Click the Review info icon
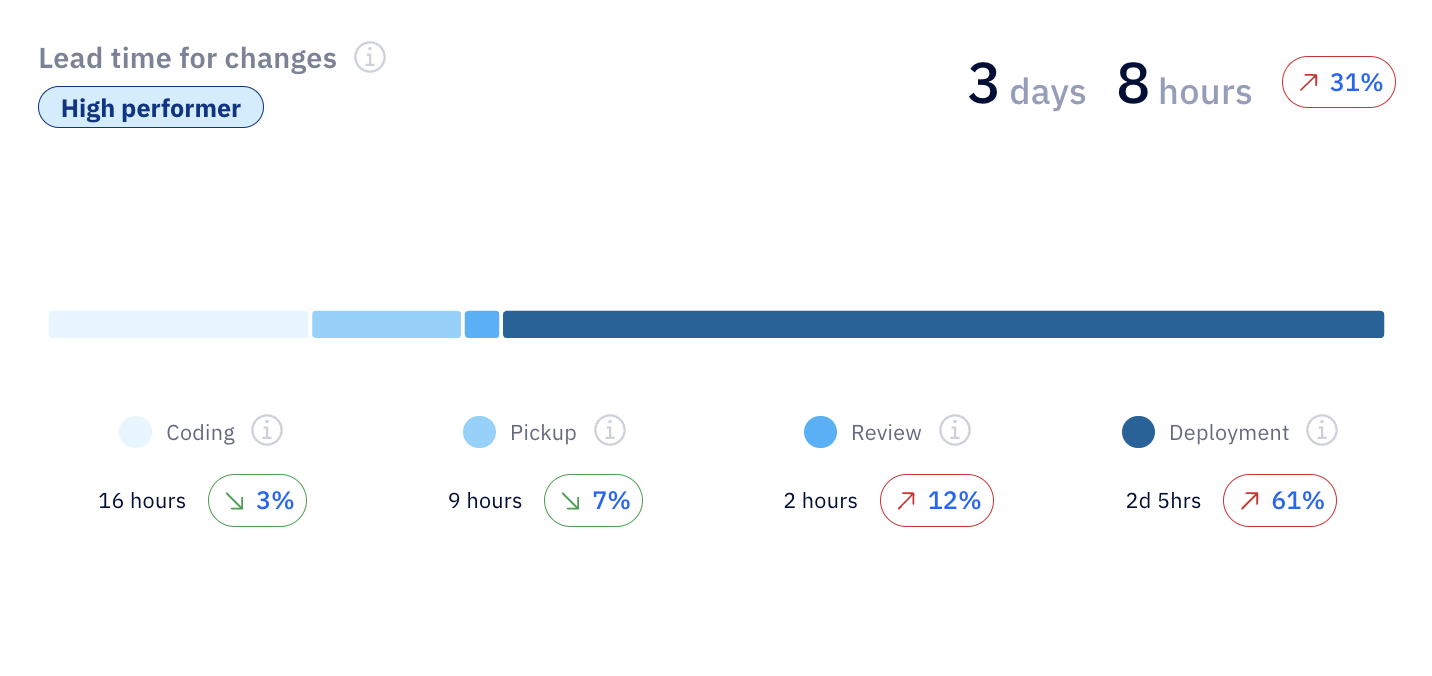This screenshot has height=676, width=1432. [955, 431]
